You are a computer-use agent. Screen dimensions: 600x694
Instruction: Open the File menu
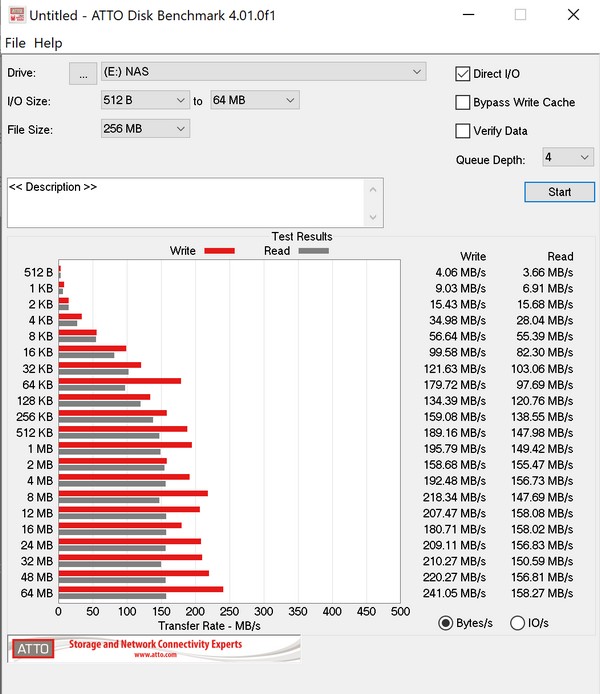pyautogui.click(x=15, y=43)
